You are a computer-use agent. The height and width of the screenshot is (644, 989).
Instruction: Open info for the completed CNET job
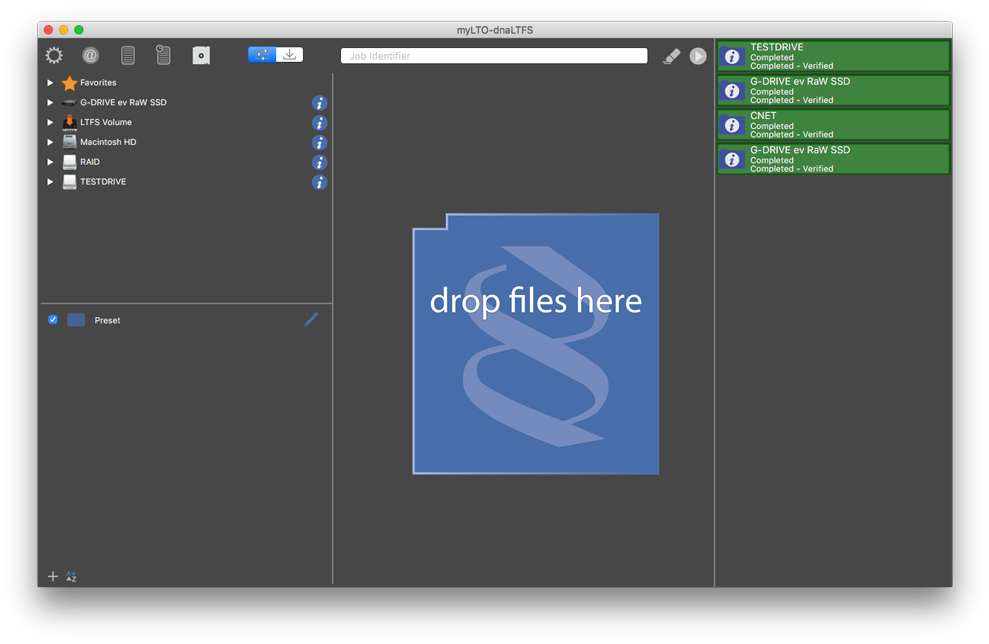[732, 125]
